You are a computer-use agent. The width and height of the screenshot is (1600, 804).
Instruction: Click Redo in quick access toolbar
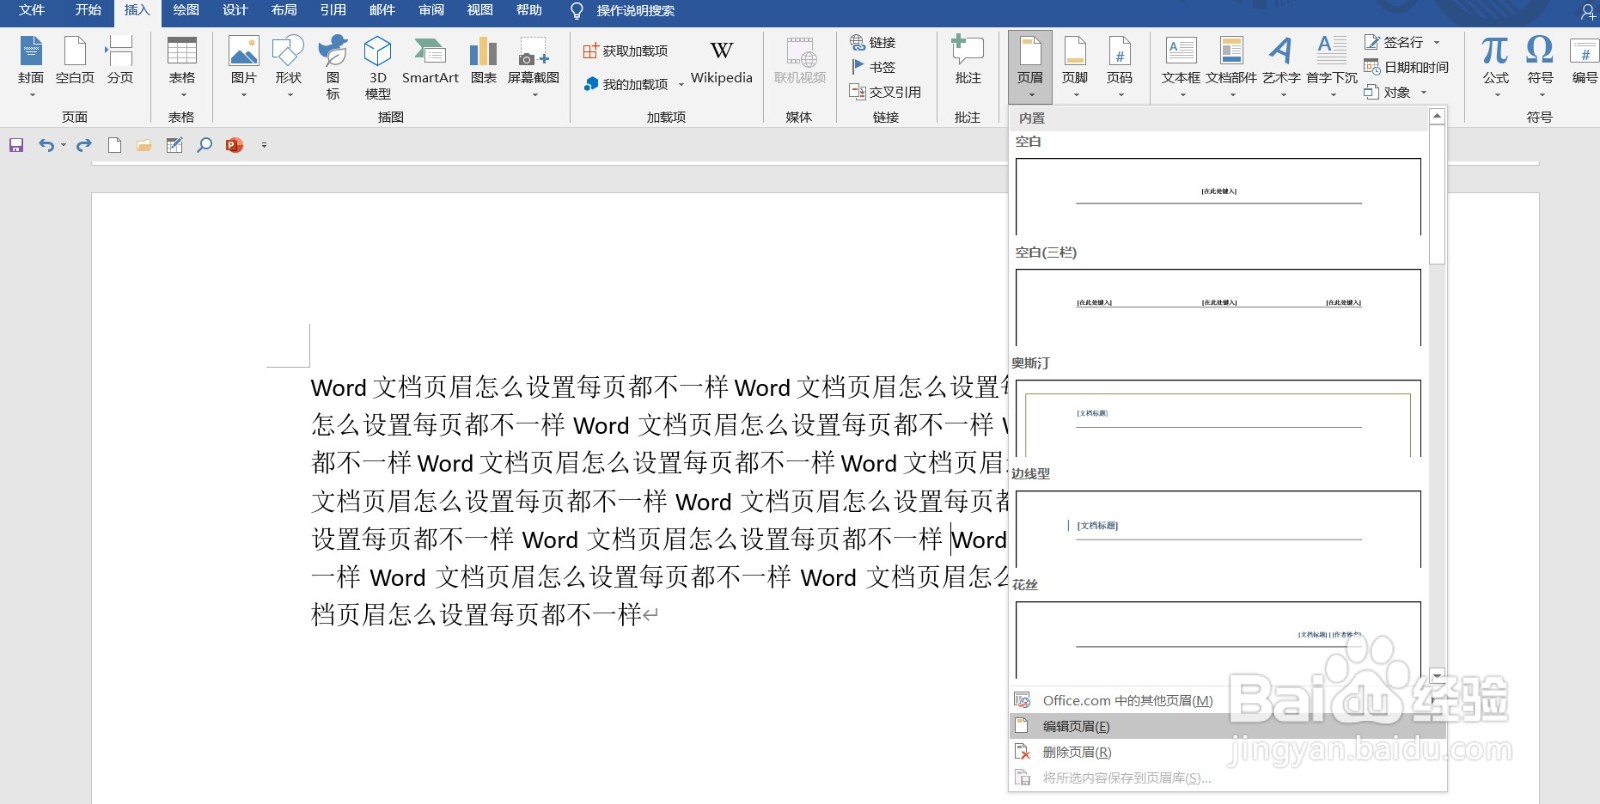coord(84,145)
